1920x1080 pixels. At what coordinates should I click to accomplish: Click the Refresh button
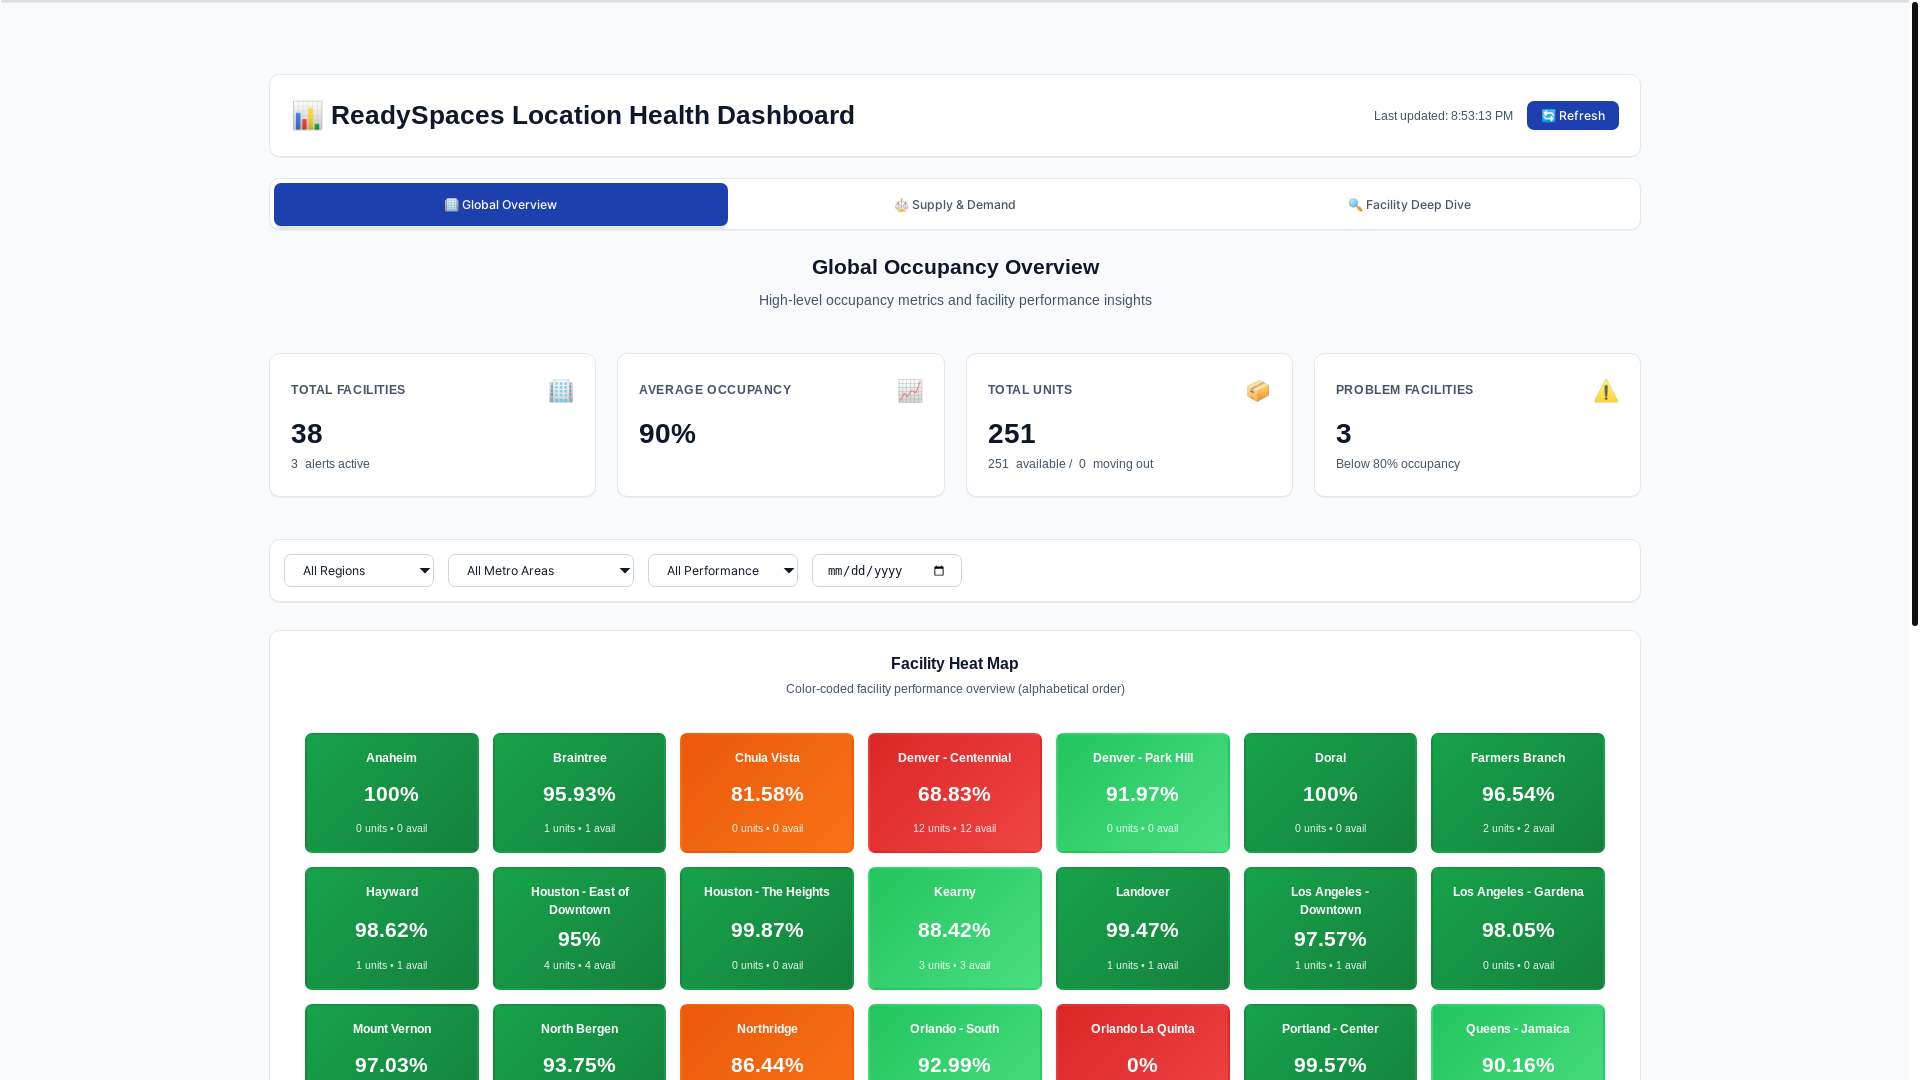1572,116
